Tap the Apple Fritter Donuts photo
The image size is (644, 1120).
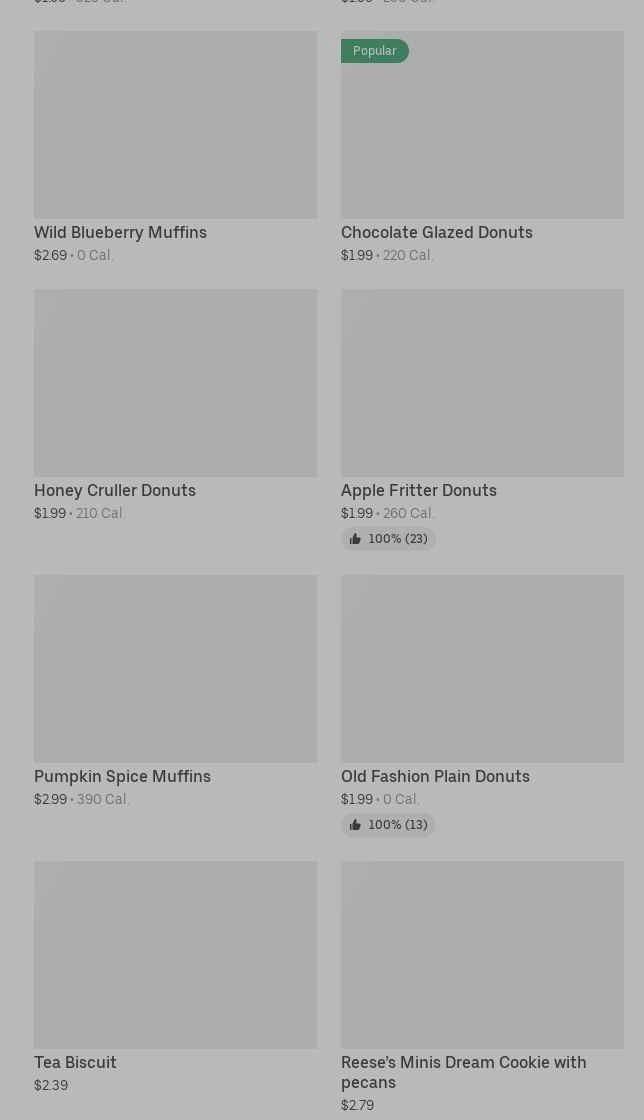[482, 383]
